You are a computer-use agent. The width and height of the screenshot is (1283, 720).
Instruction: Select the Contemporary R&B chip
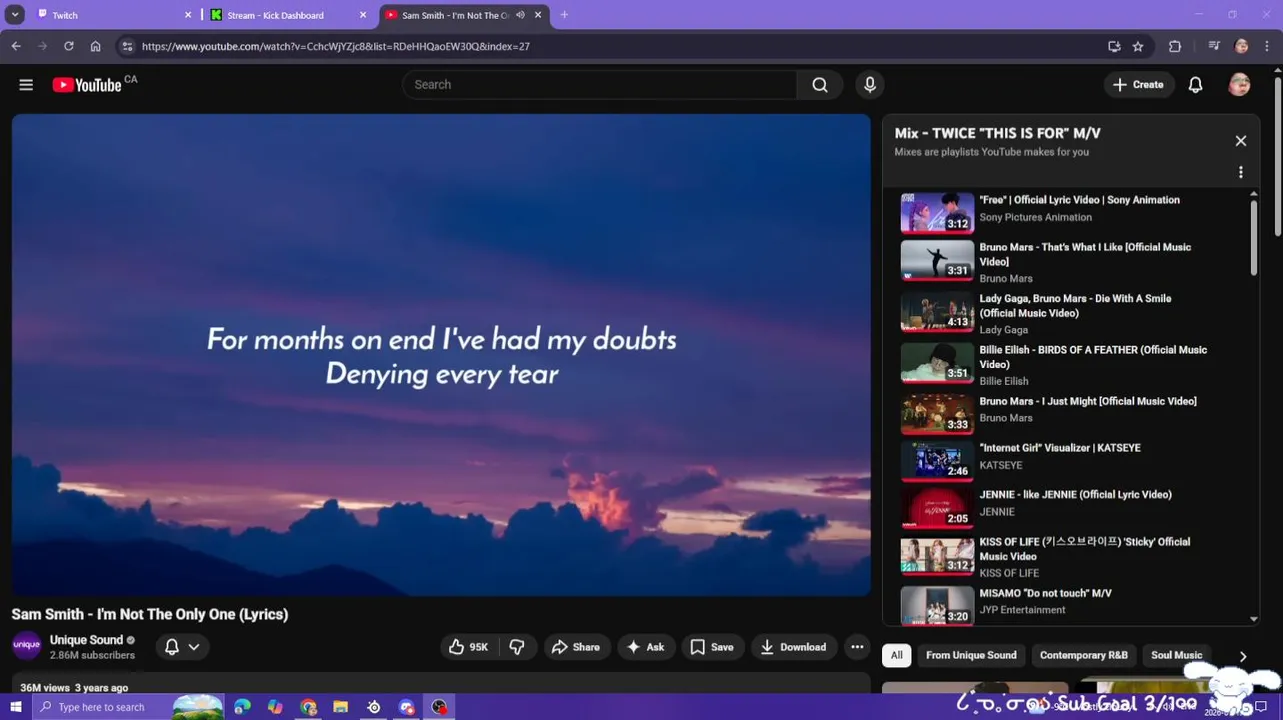(1084, 656)
